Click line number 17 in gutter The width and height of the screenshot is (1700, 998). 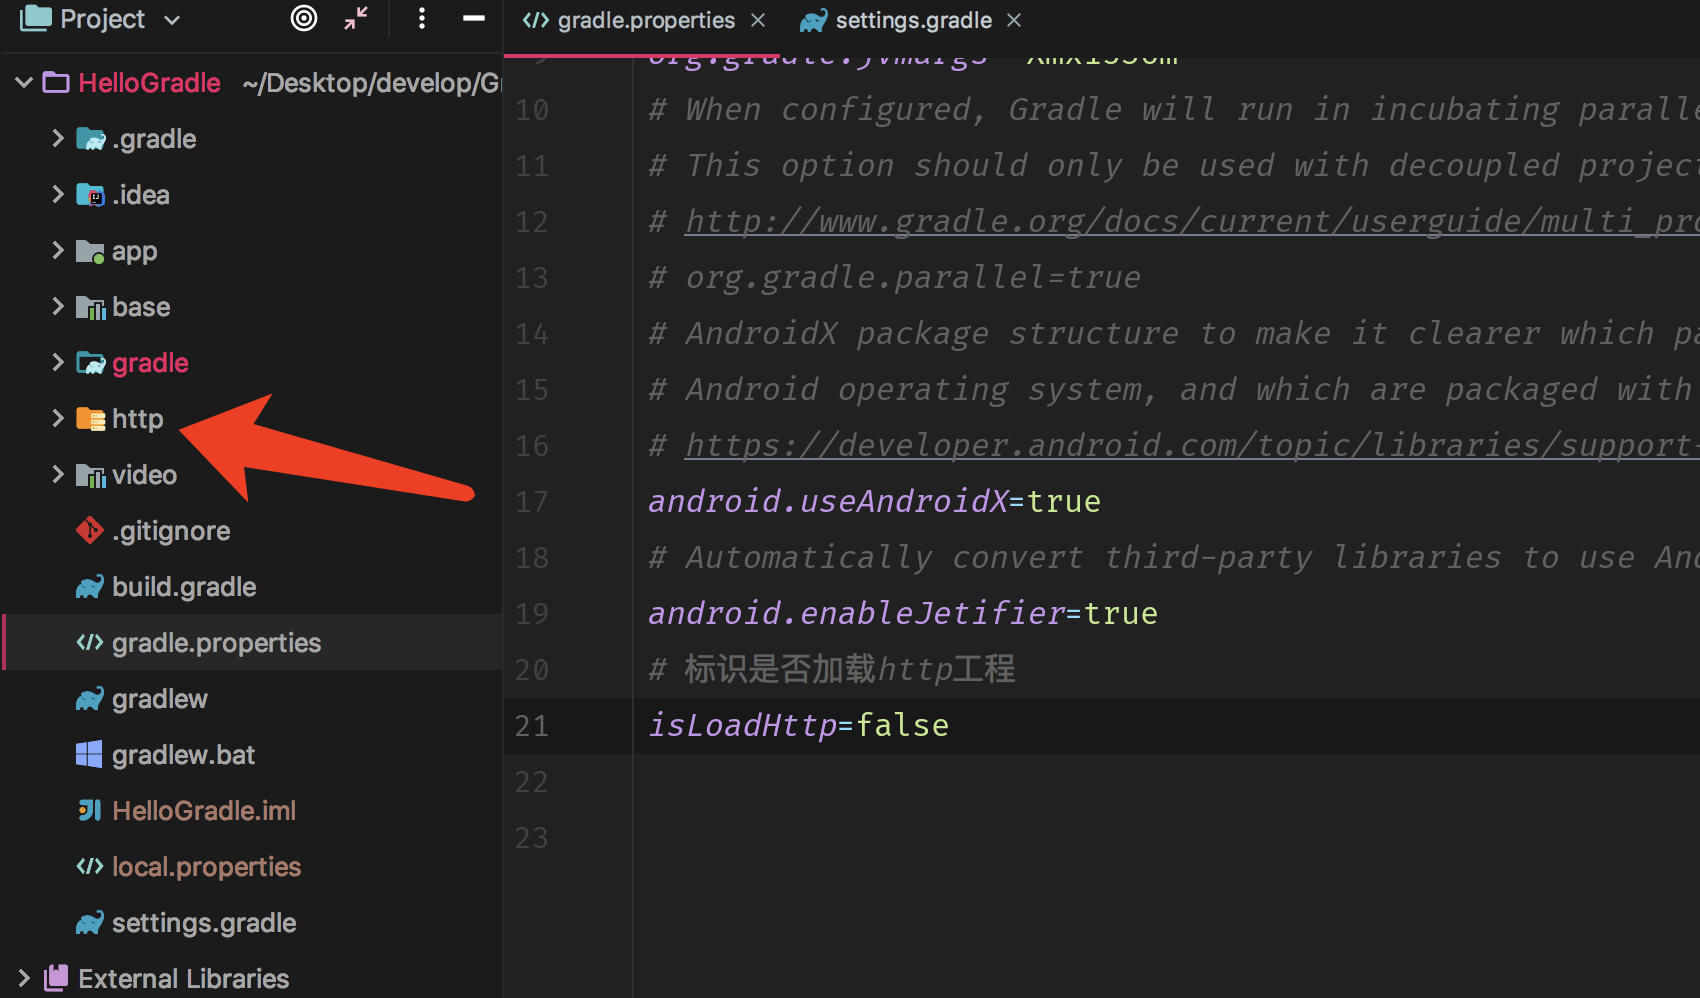532,502
